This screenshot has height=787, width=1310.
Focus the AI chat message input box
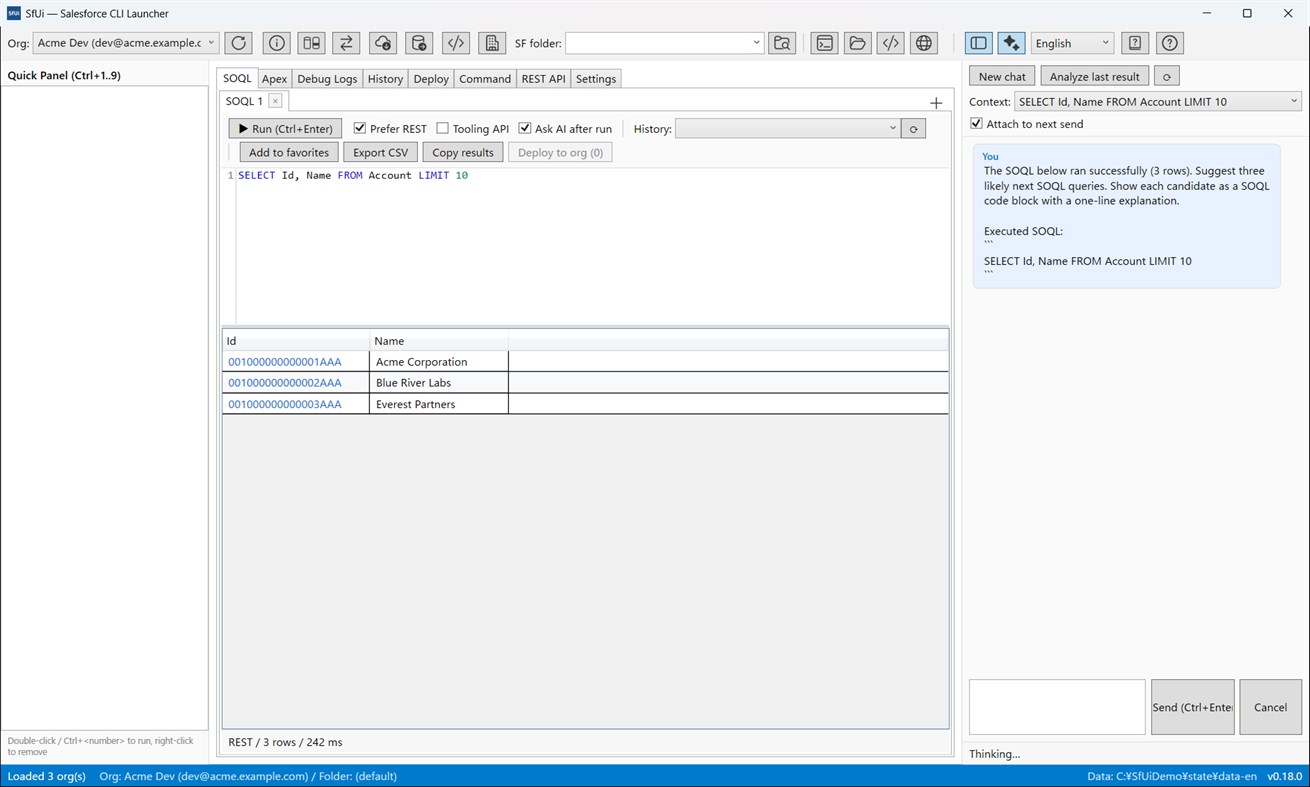click(1057, 707)
